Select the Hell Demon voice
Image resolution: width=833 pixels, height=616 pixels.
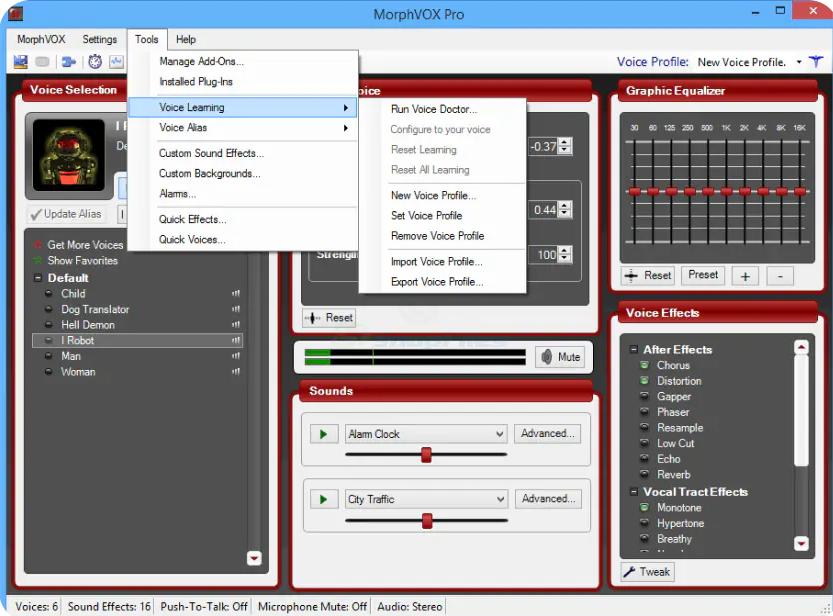coord(88,325)
